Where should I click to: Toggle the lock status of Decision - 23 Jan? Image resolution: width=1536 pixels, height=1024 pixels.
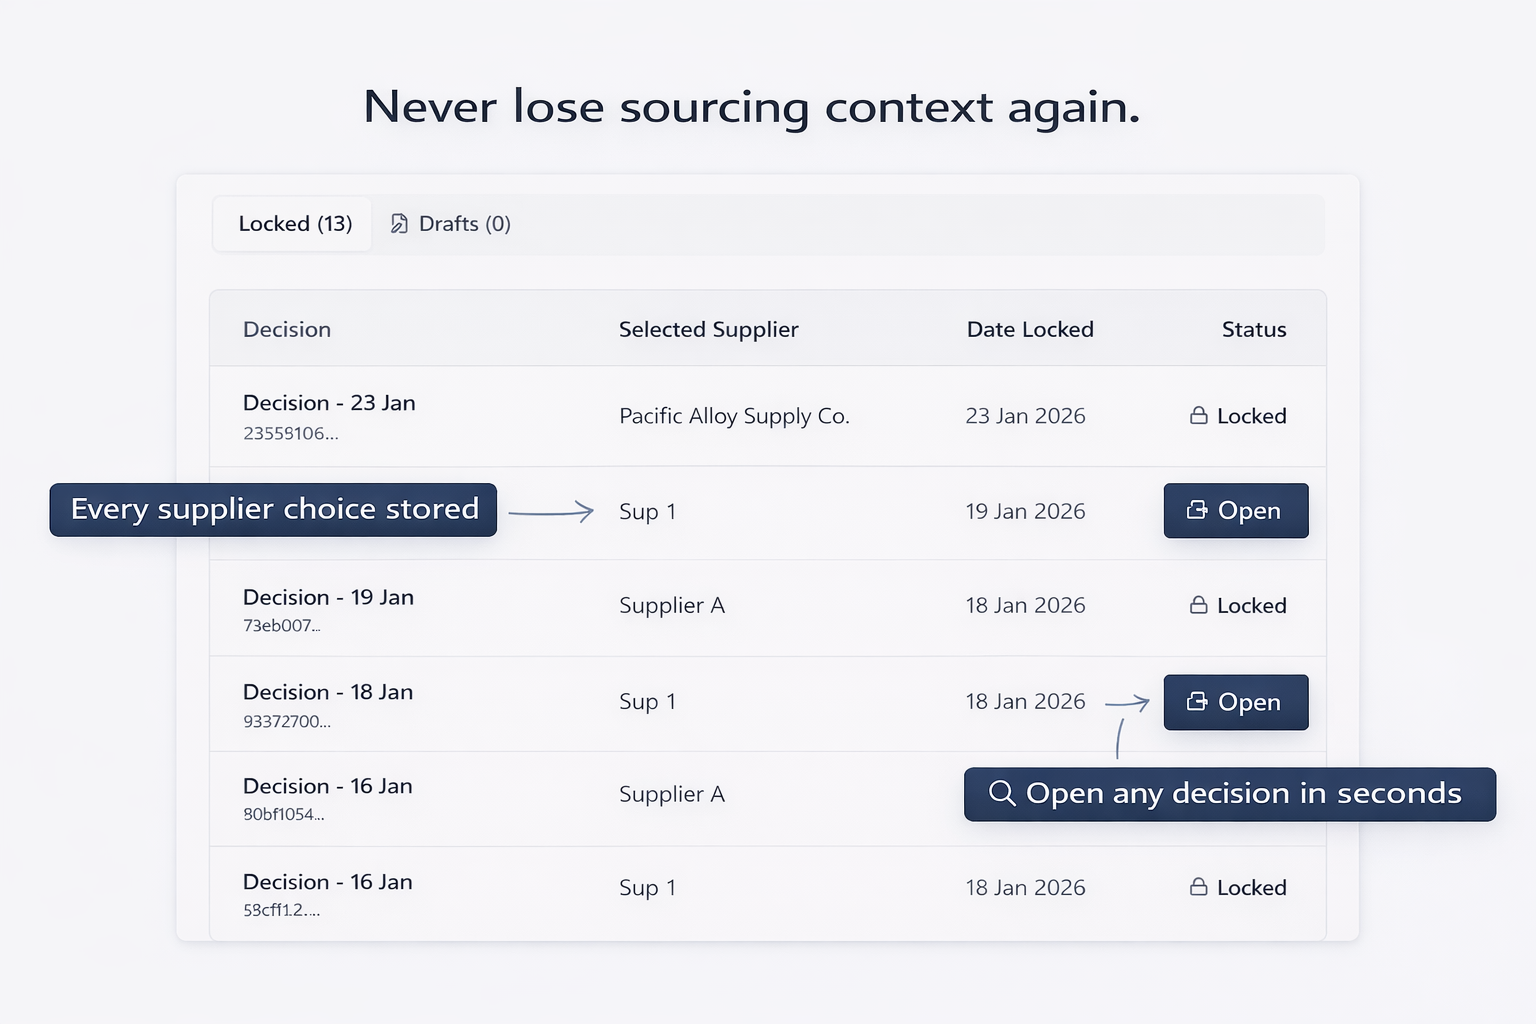tap(1237, 416)
